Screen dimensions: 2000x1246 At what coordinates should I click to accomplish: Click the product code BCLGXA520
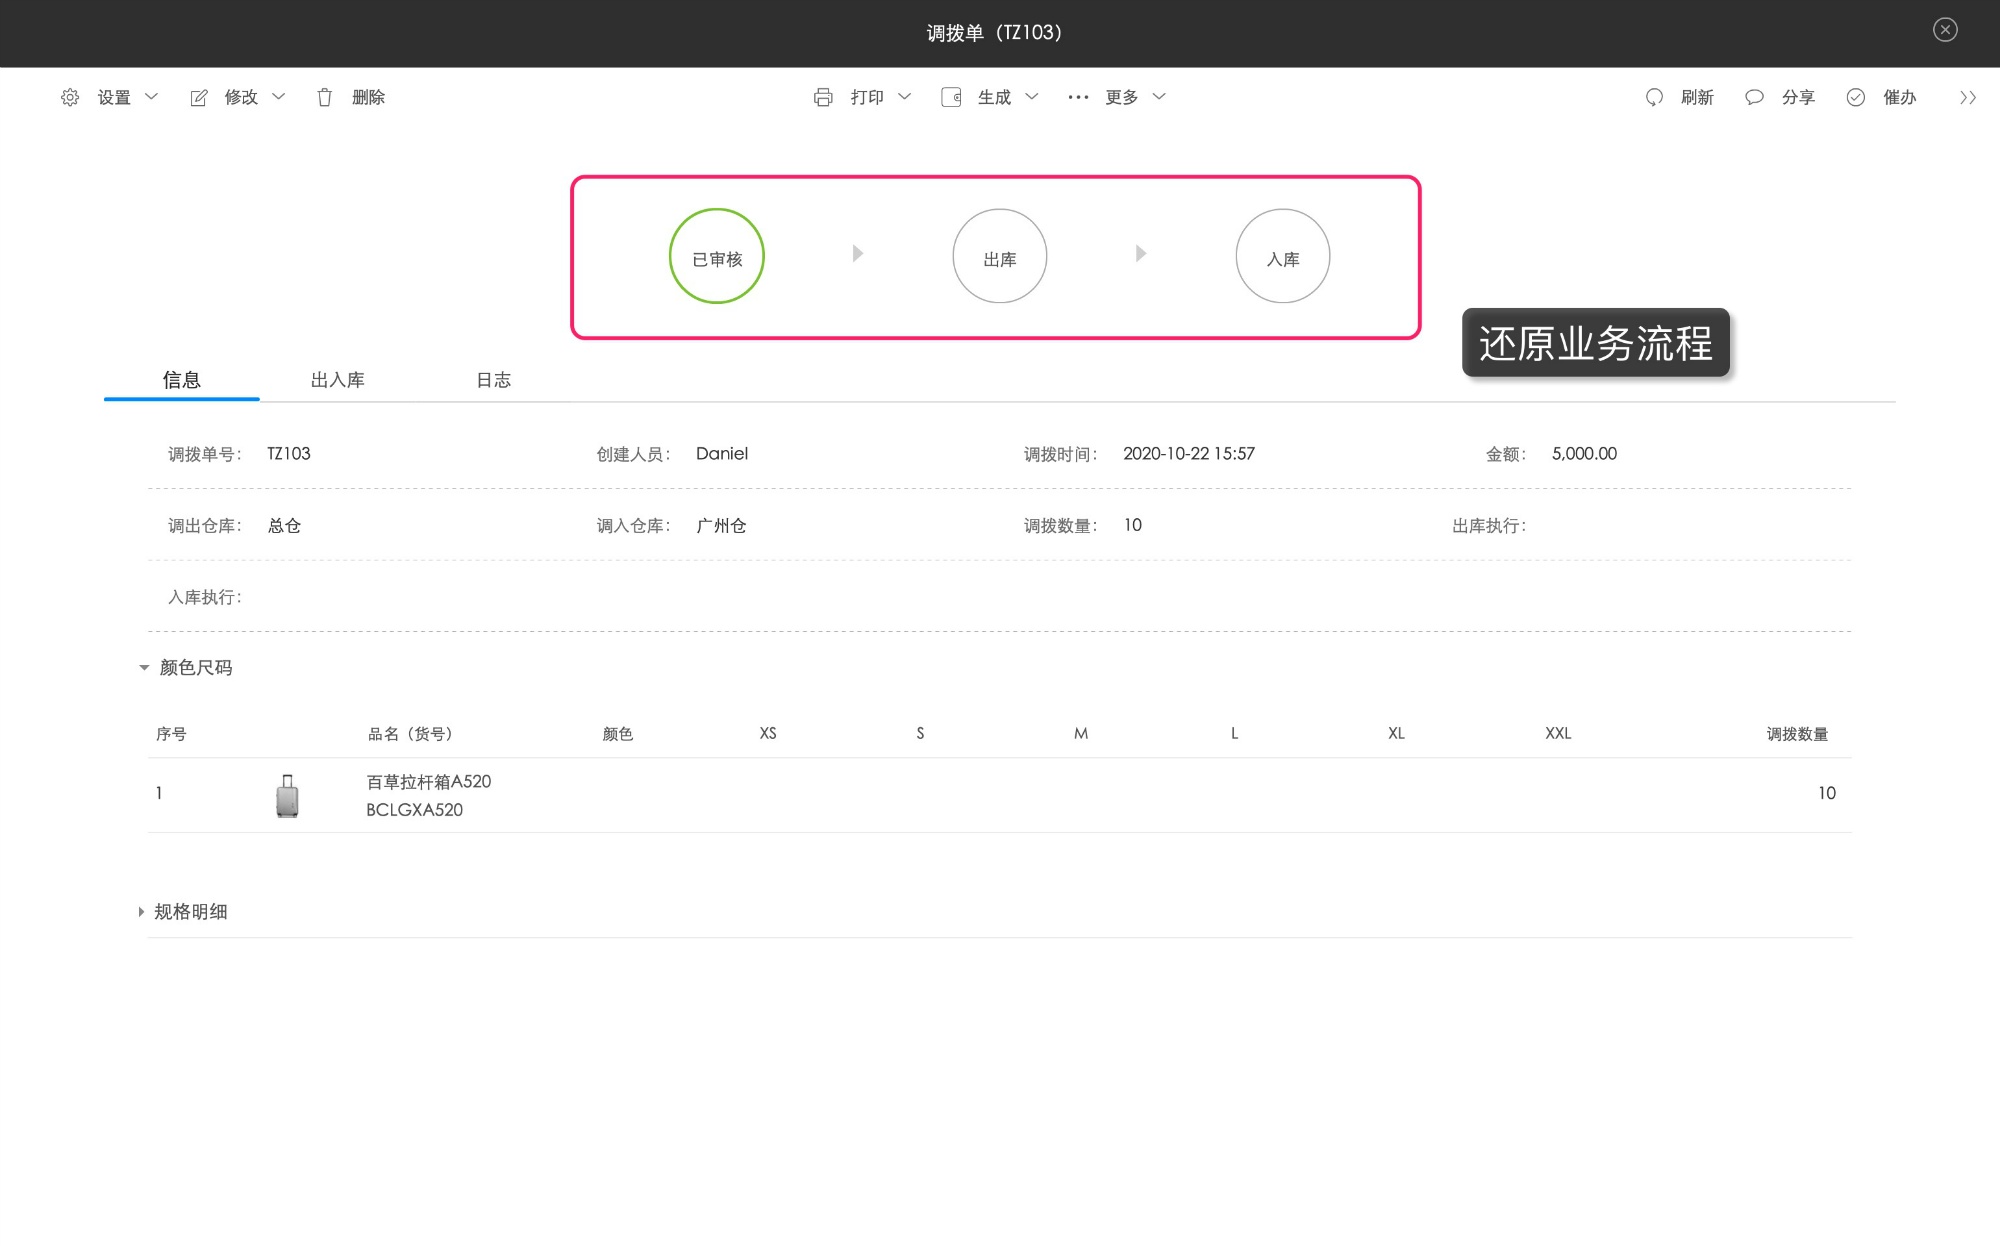[x=414, y=810]
